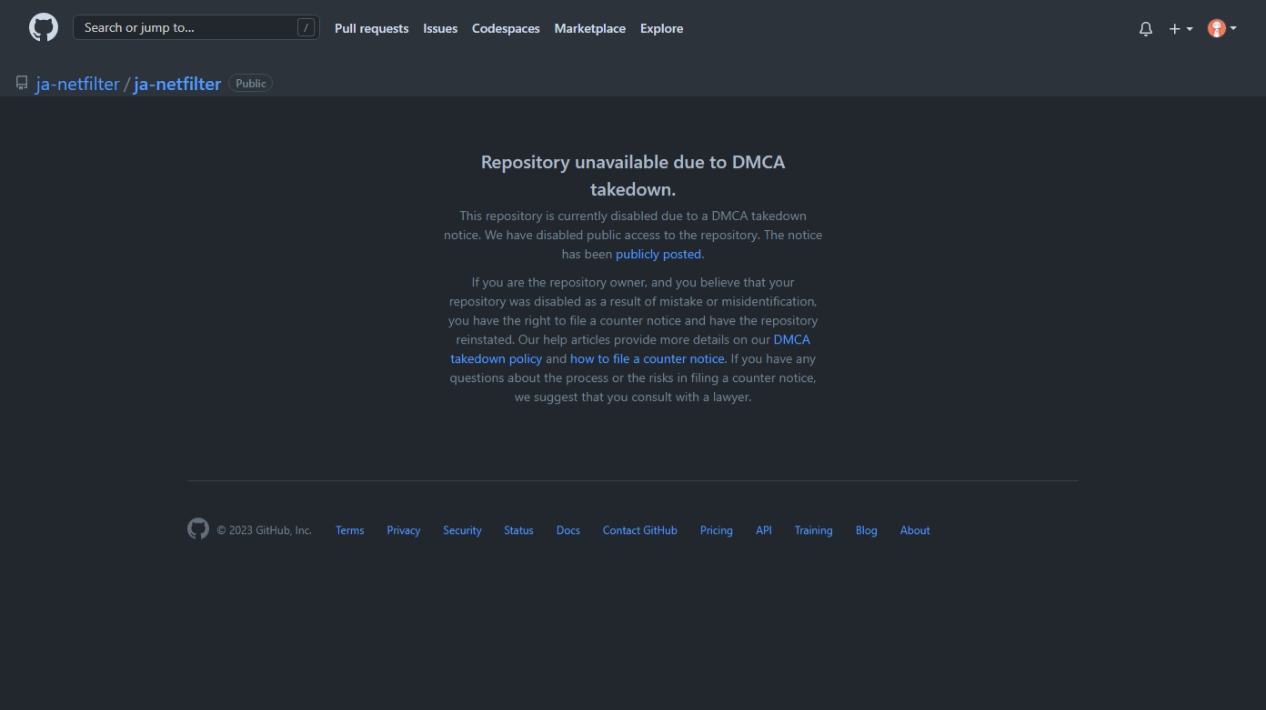Screen dimensions: 1266x710
Task: Click the Public visibility badge
Action: tap(251, 83)
